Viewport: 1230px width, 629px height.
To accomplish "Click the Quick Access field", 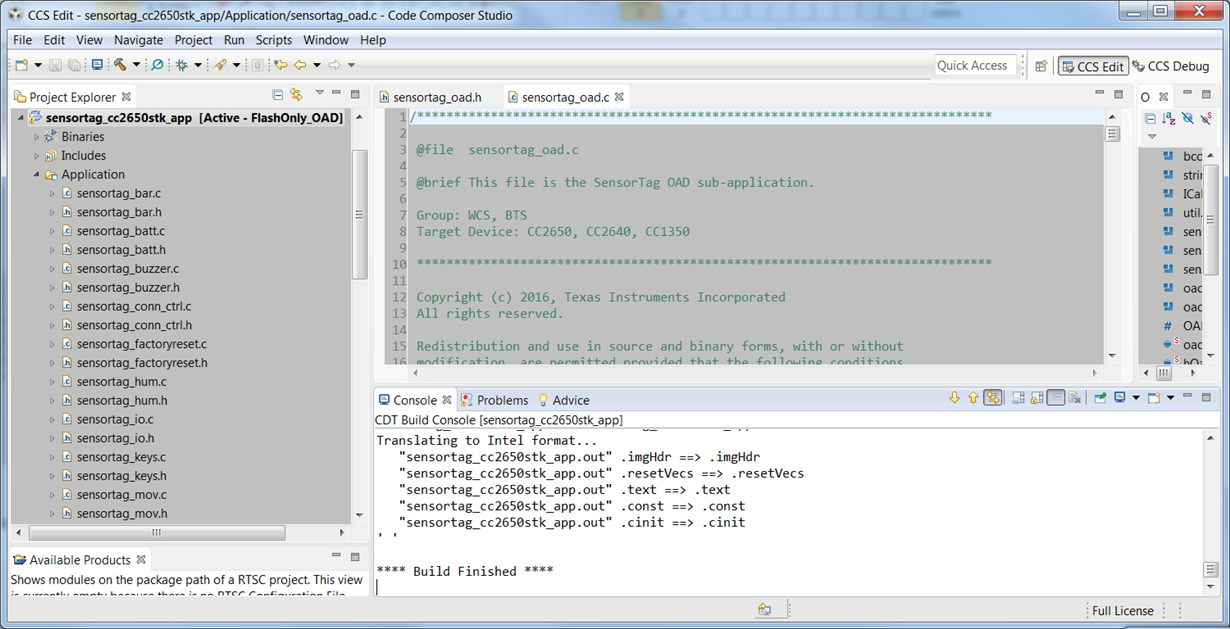I will click(975, 66).
